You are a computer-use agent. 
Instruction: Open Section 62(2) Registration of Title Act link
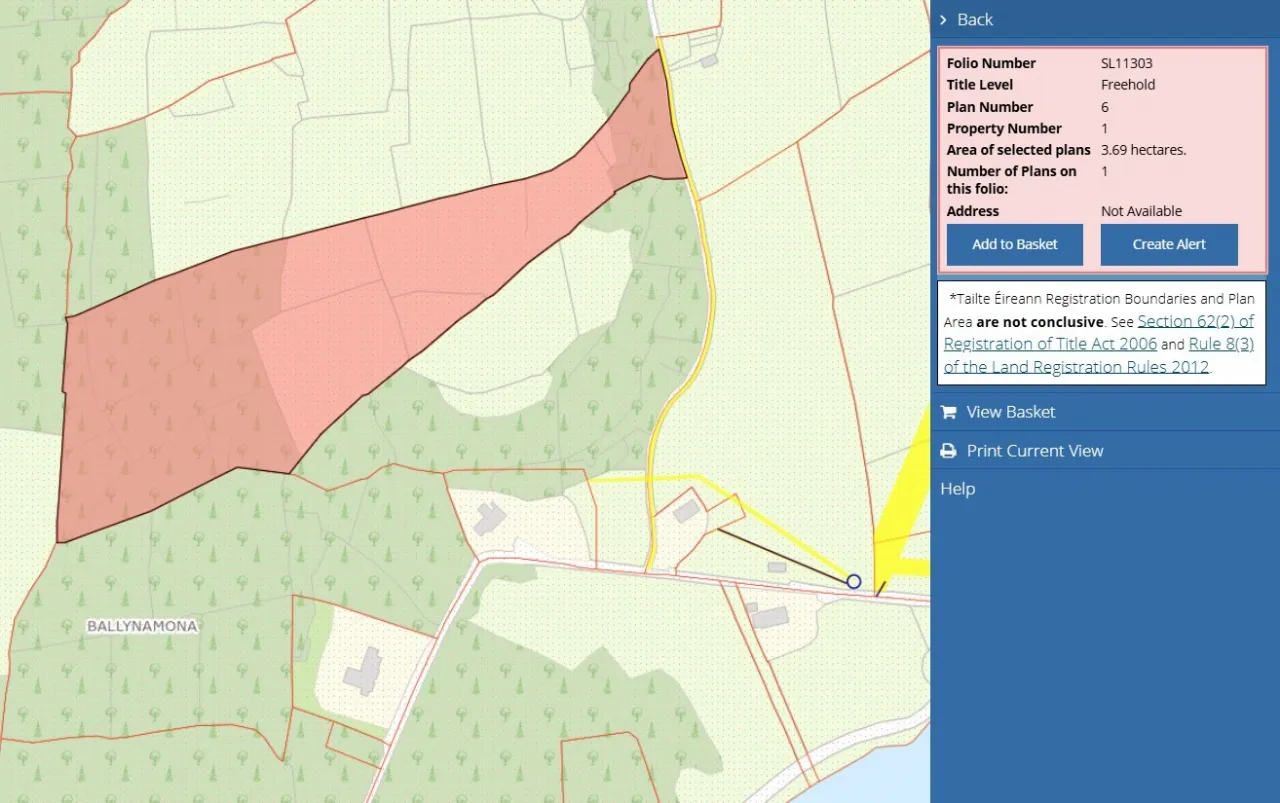coord(1195,322)
